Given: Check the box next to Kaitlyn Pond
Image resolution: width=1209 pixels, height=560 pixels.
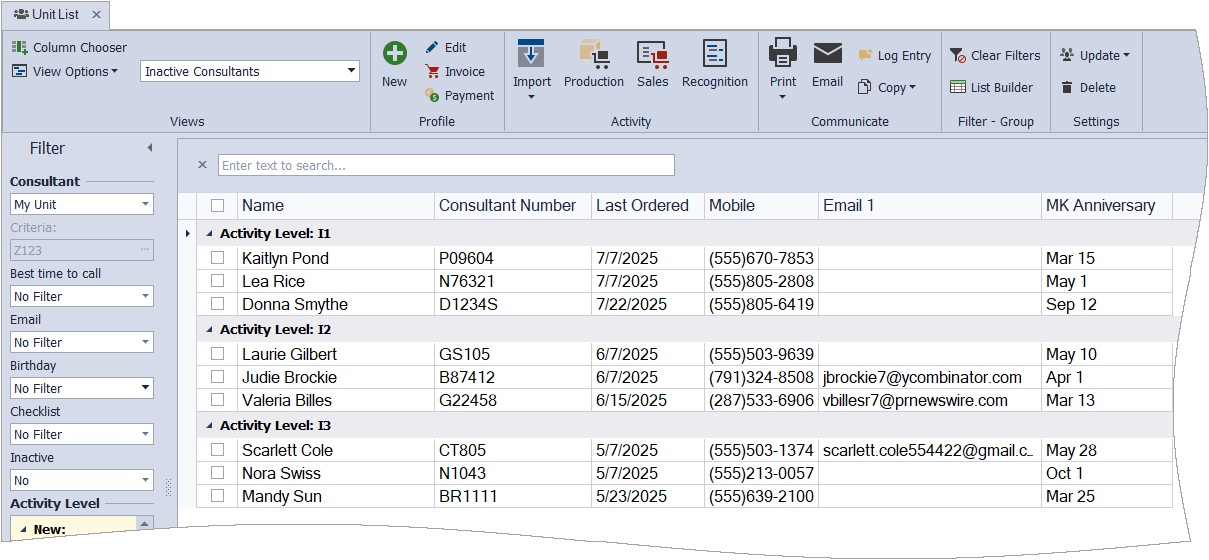Looking at the screenshot, I should (x=217, y=258).
